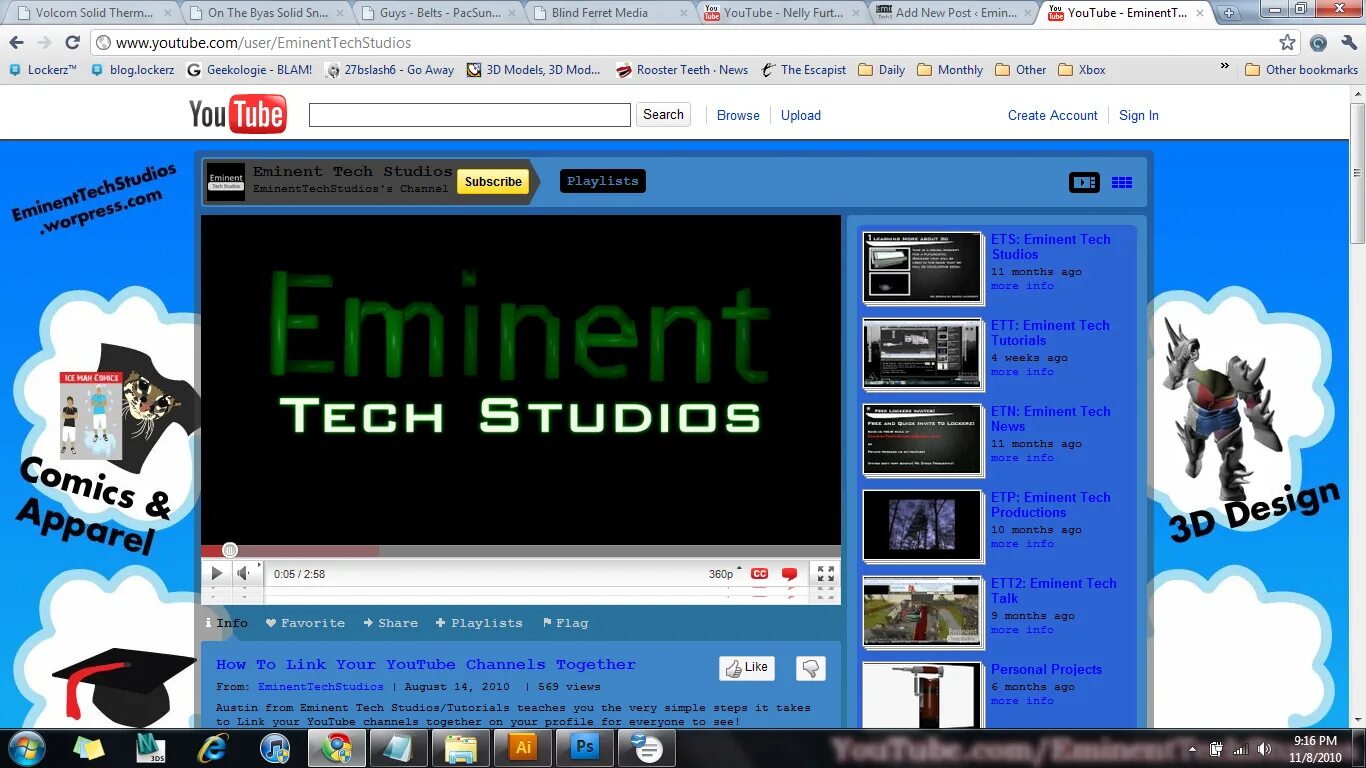Screen dimensions: 1366x768
Task: Open Photoshop from the taskbar
Action: tap(585, 748)
